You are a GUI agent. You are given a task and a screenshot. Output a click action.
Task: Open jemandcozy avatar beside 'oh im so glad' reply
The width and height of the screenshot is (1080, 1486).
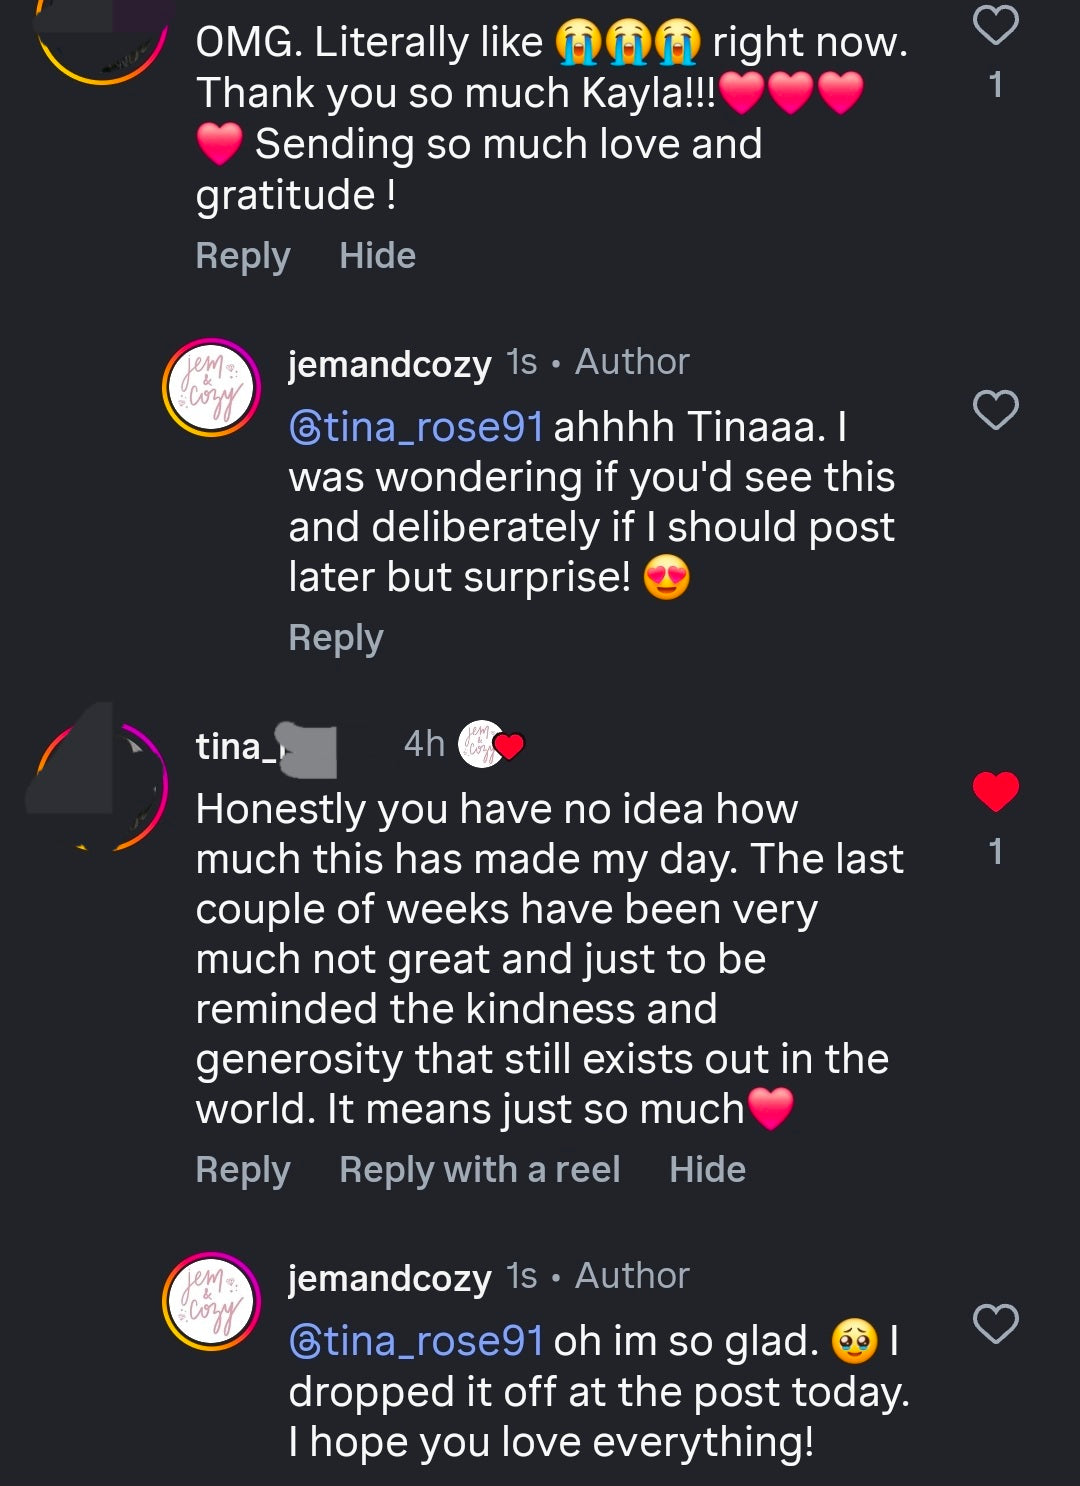[x=212, y=1302]
